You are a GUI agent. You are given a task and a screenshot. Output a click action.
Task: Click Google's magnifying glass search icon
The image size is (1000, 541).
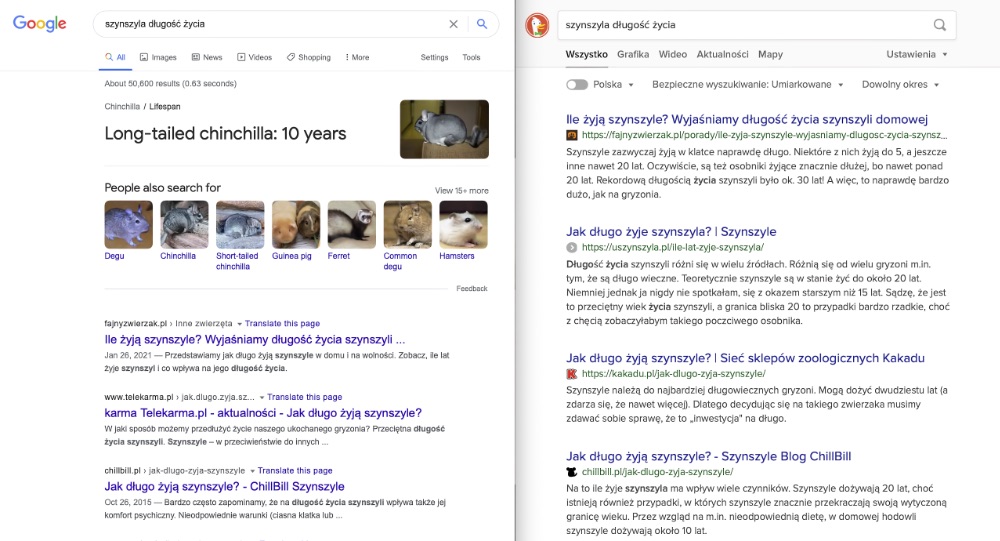(482, 24)
